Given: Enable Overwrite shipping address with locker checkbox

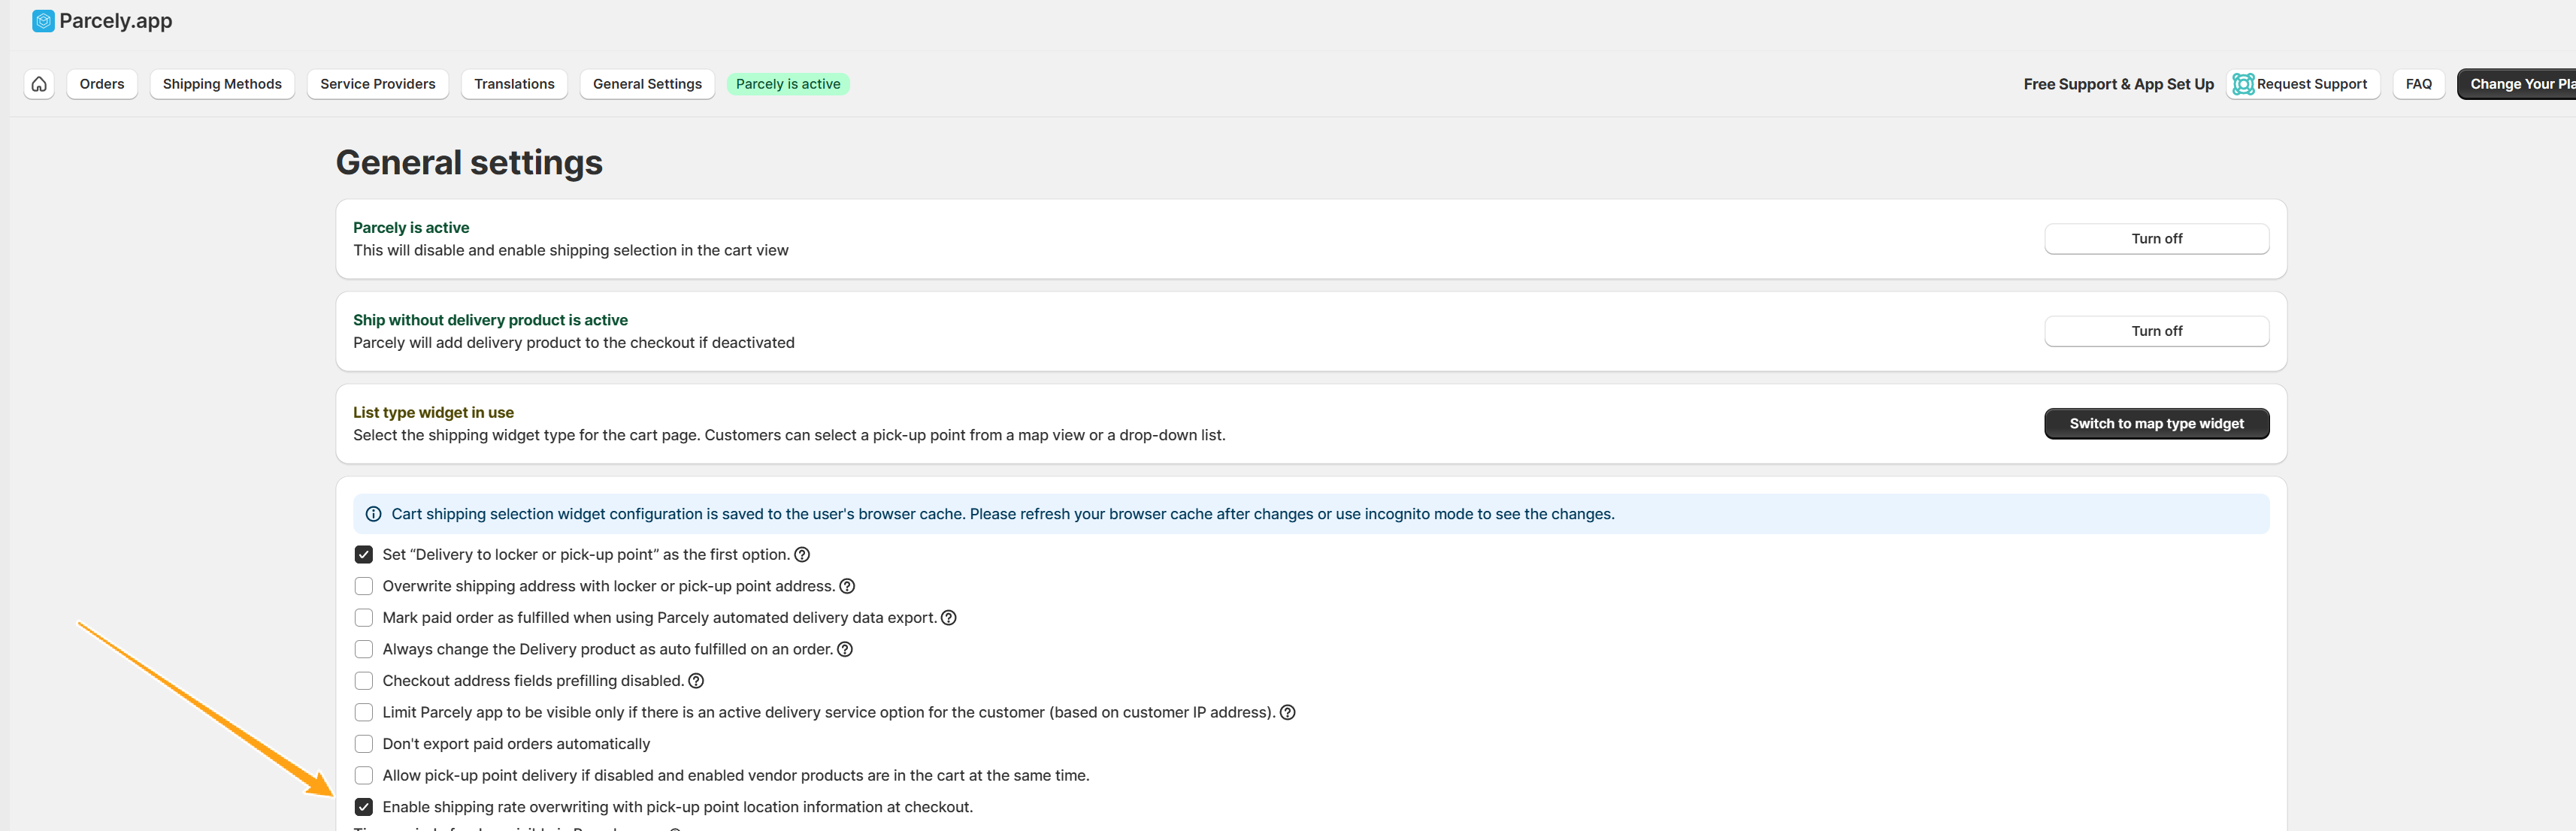Looking at the screenshot, I should [x=364, y=586].
